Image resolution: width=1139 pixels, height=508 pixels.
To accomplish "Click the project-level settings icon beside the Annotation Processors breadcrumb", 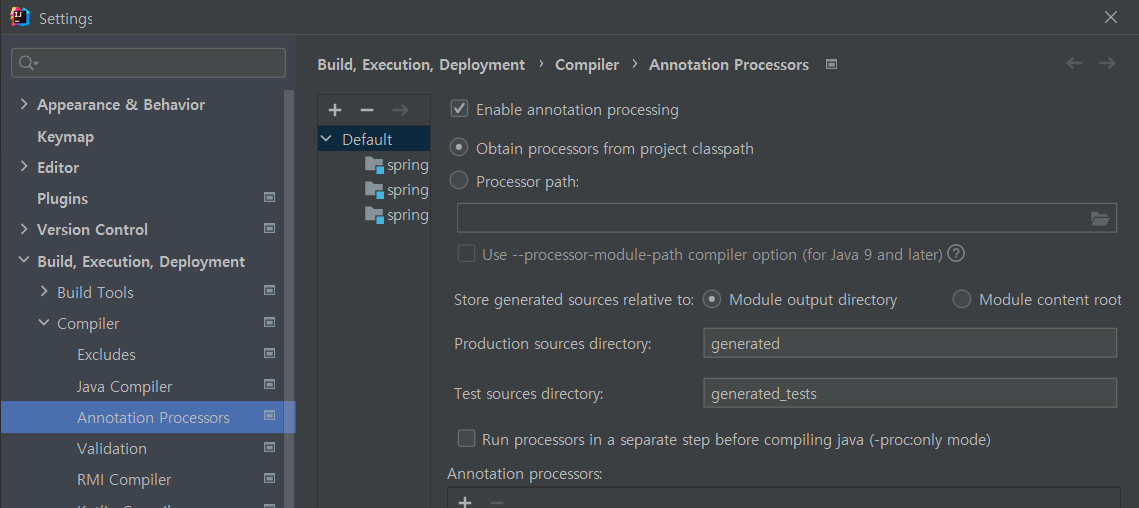I will (831, 64).
